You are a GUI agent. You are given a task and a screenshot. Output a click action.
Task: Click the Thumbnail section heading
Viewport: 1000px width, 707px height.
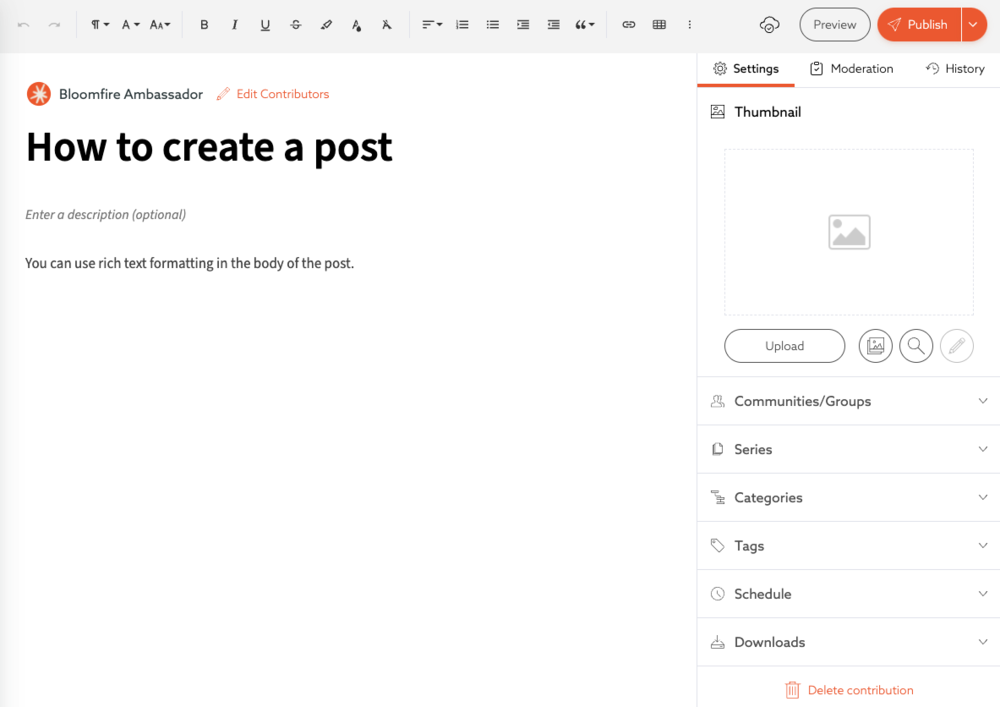click(x=767, y=112)
